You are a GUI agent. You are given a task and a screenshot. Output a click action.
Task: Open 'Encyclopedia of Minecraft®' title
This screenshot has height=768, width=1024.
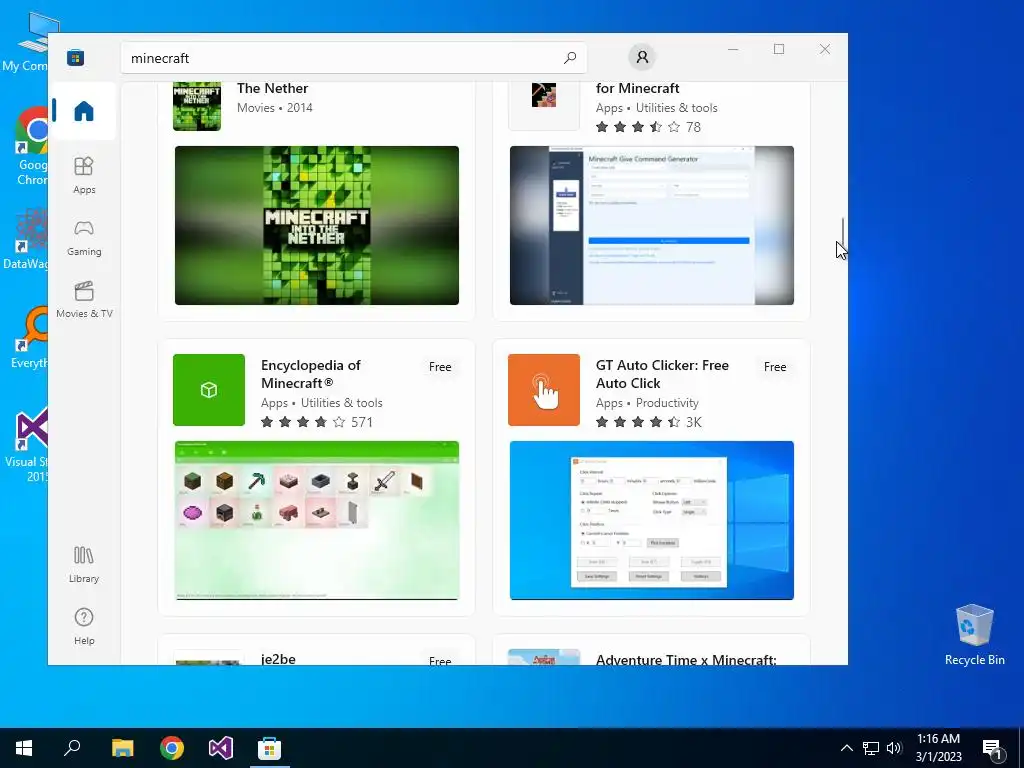[310, 374]
